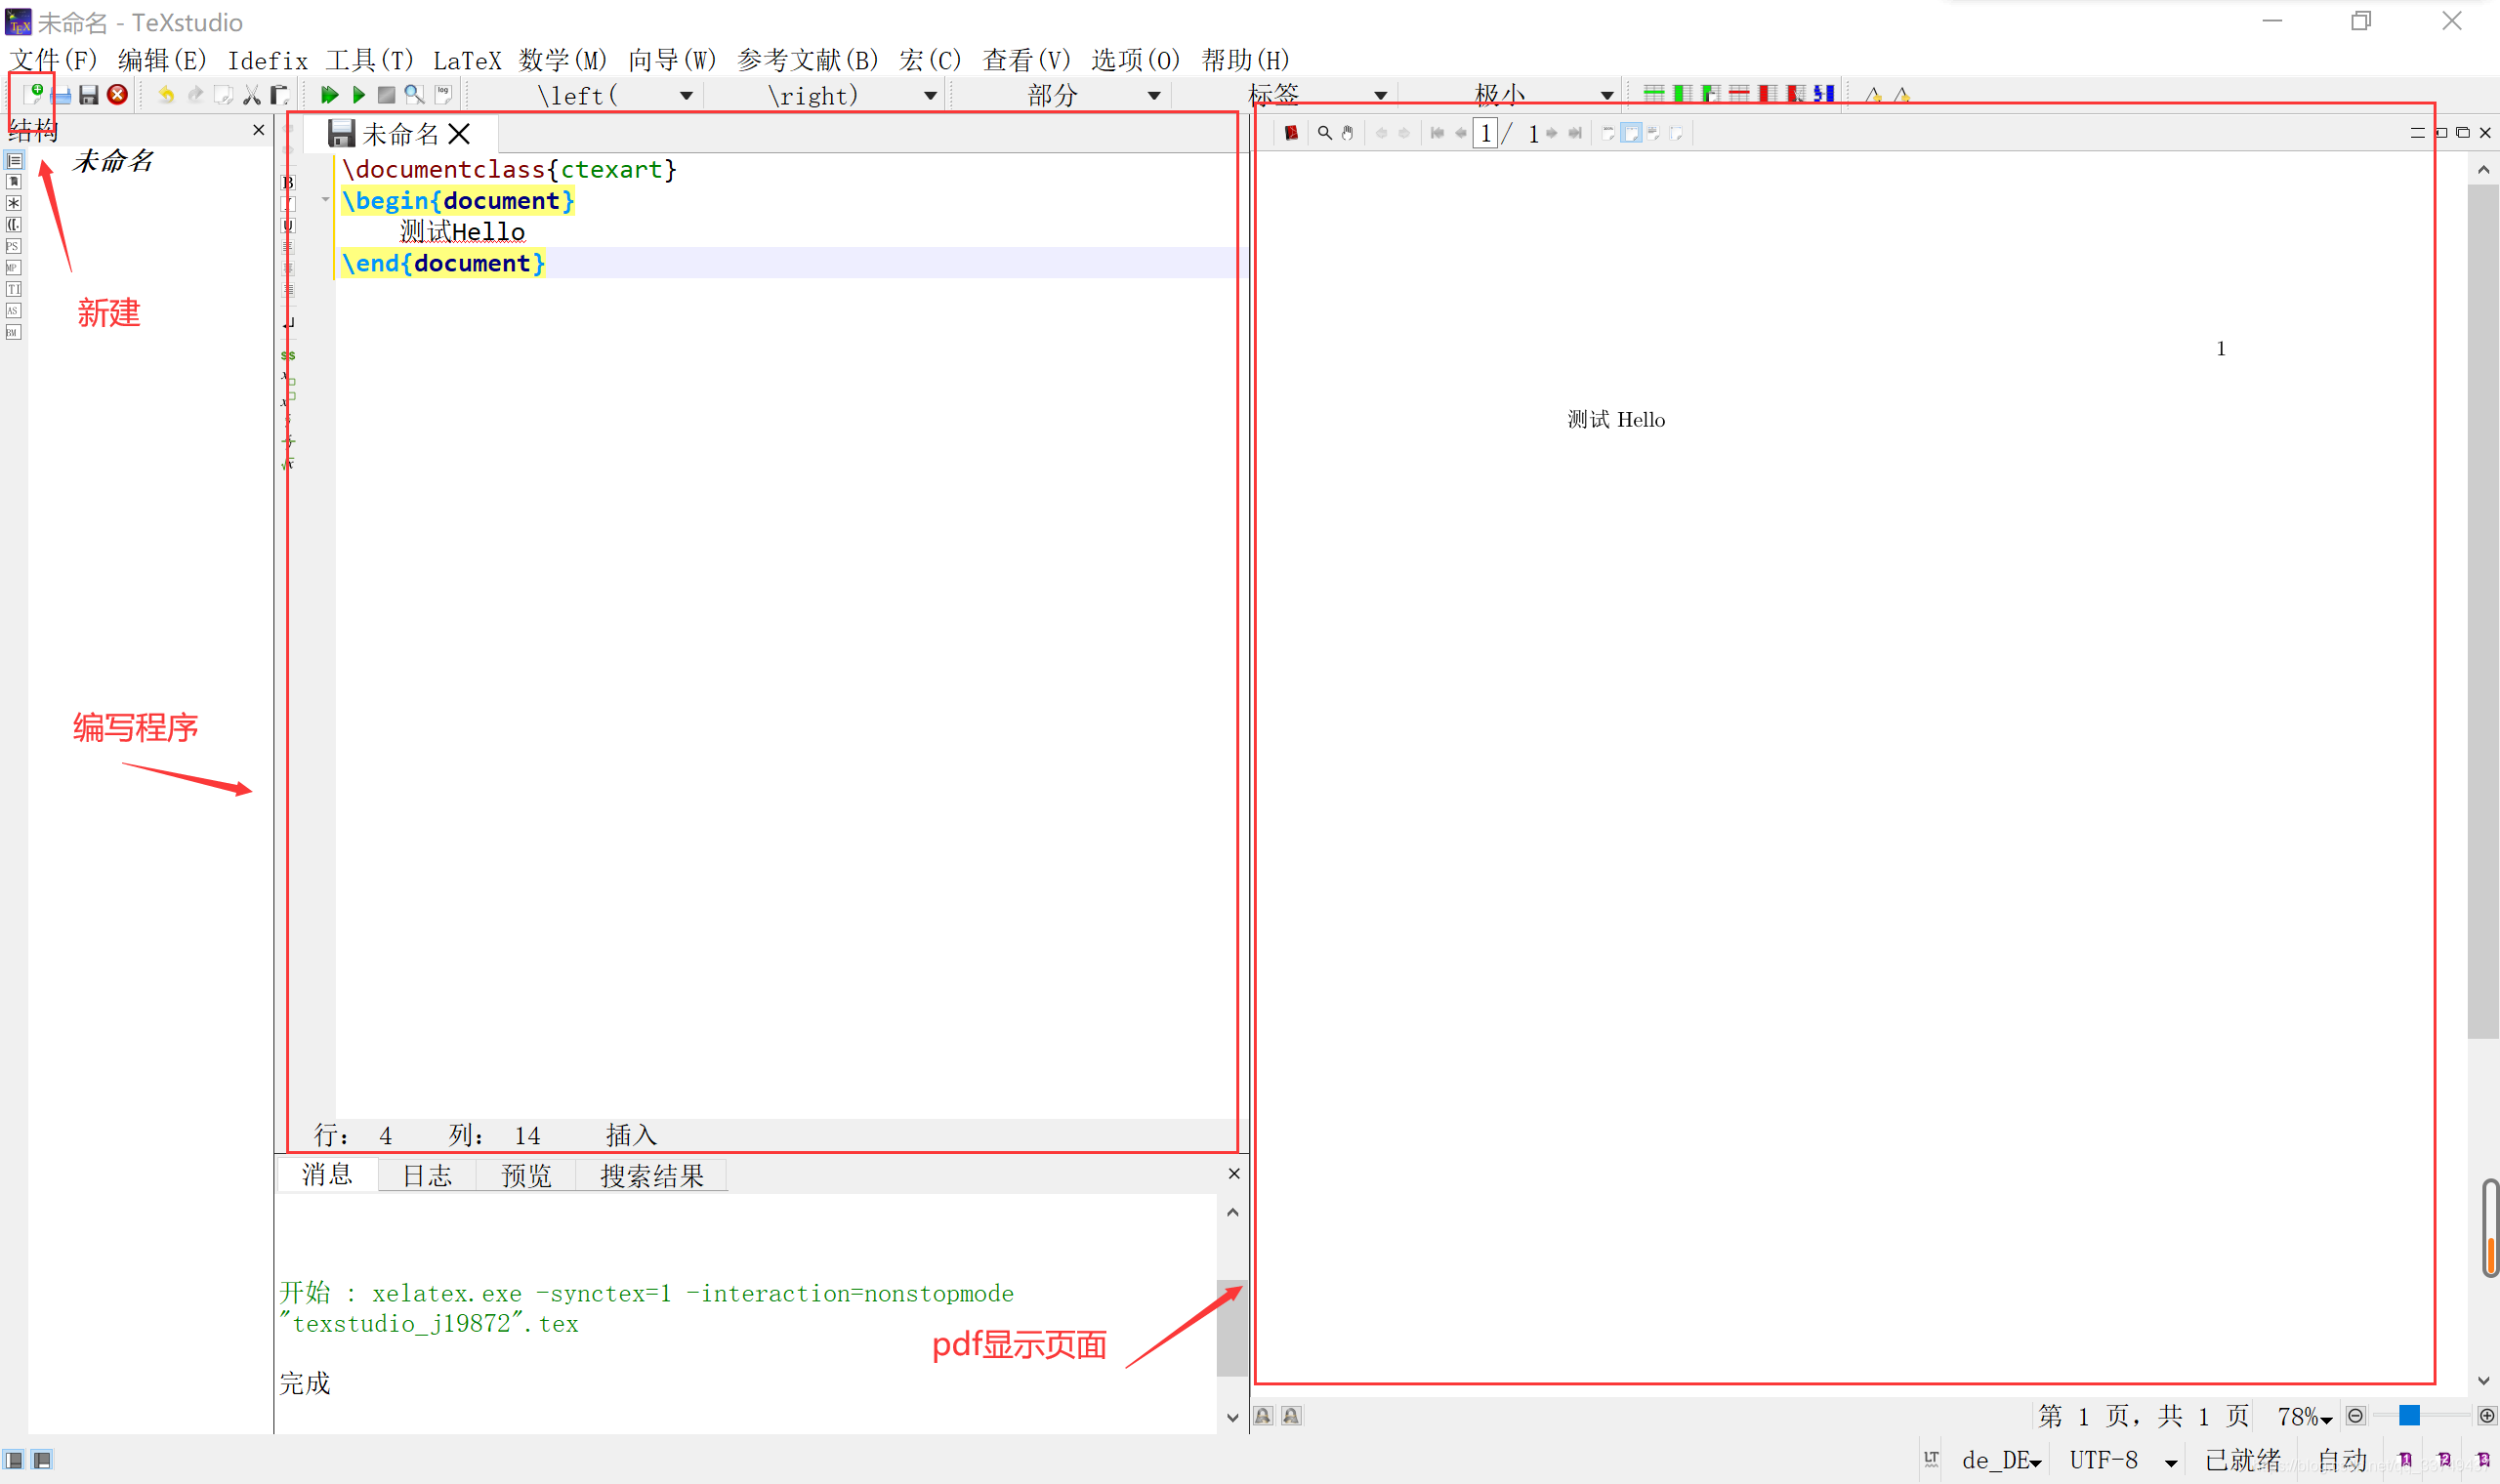Open external PDF viewer red icon
The height and width of the screenshot is (1484, 2500).
pyautogui.click(x=1291, y=133)
